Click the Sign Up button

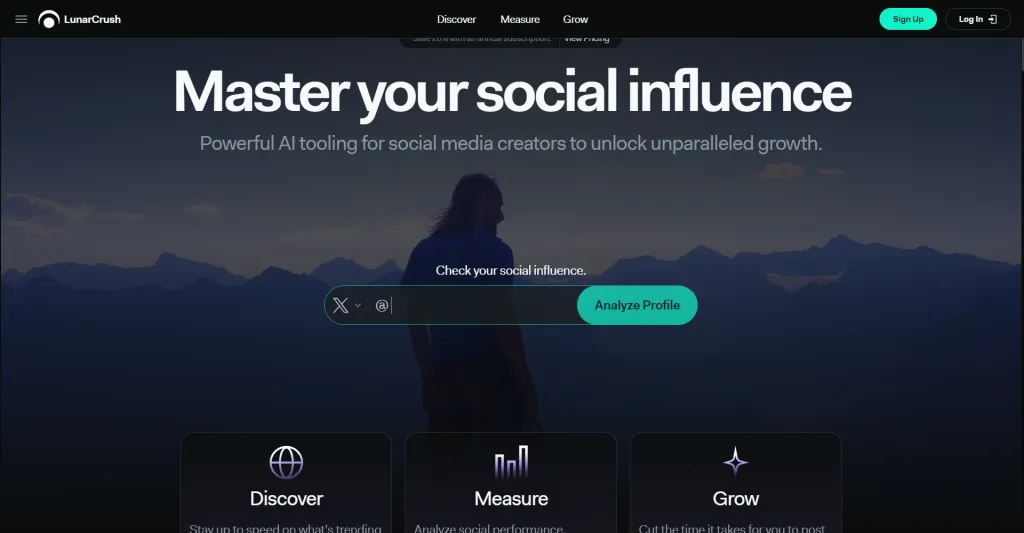click(x=908, y=19)
